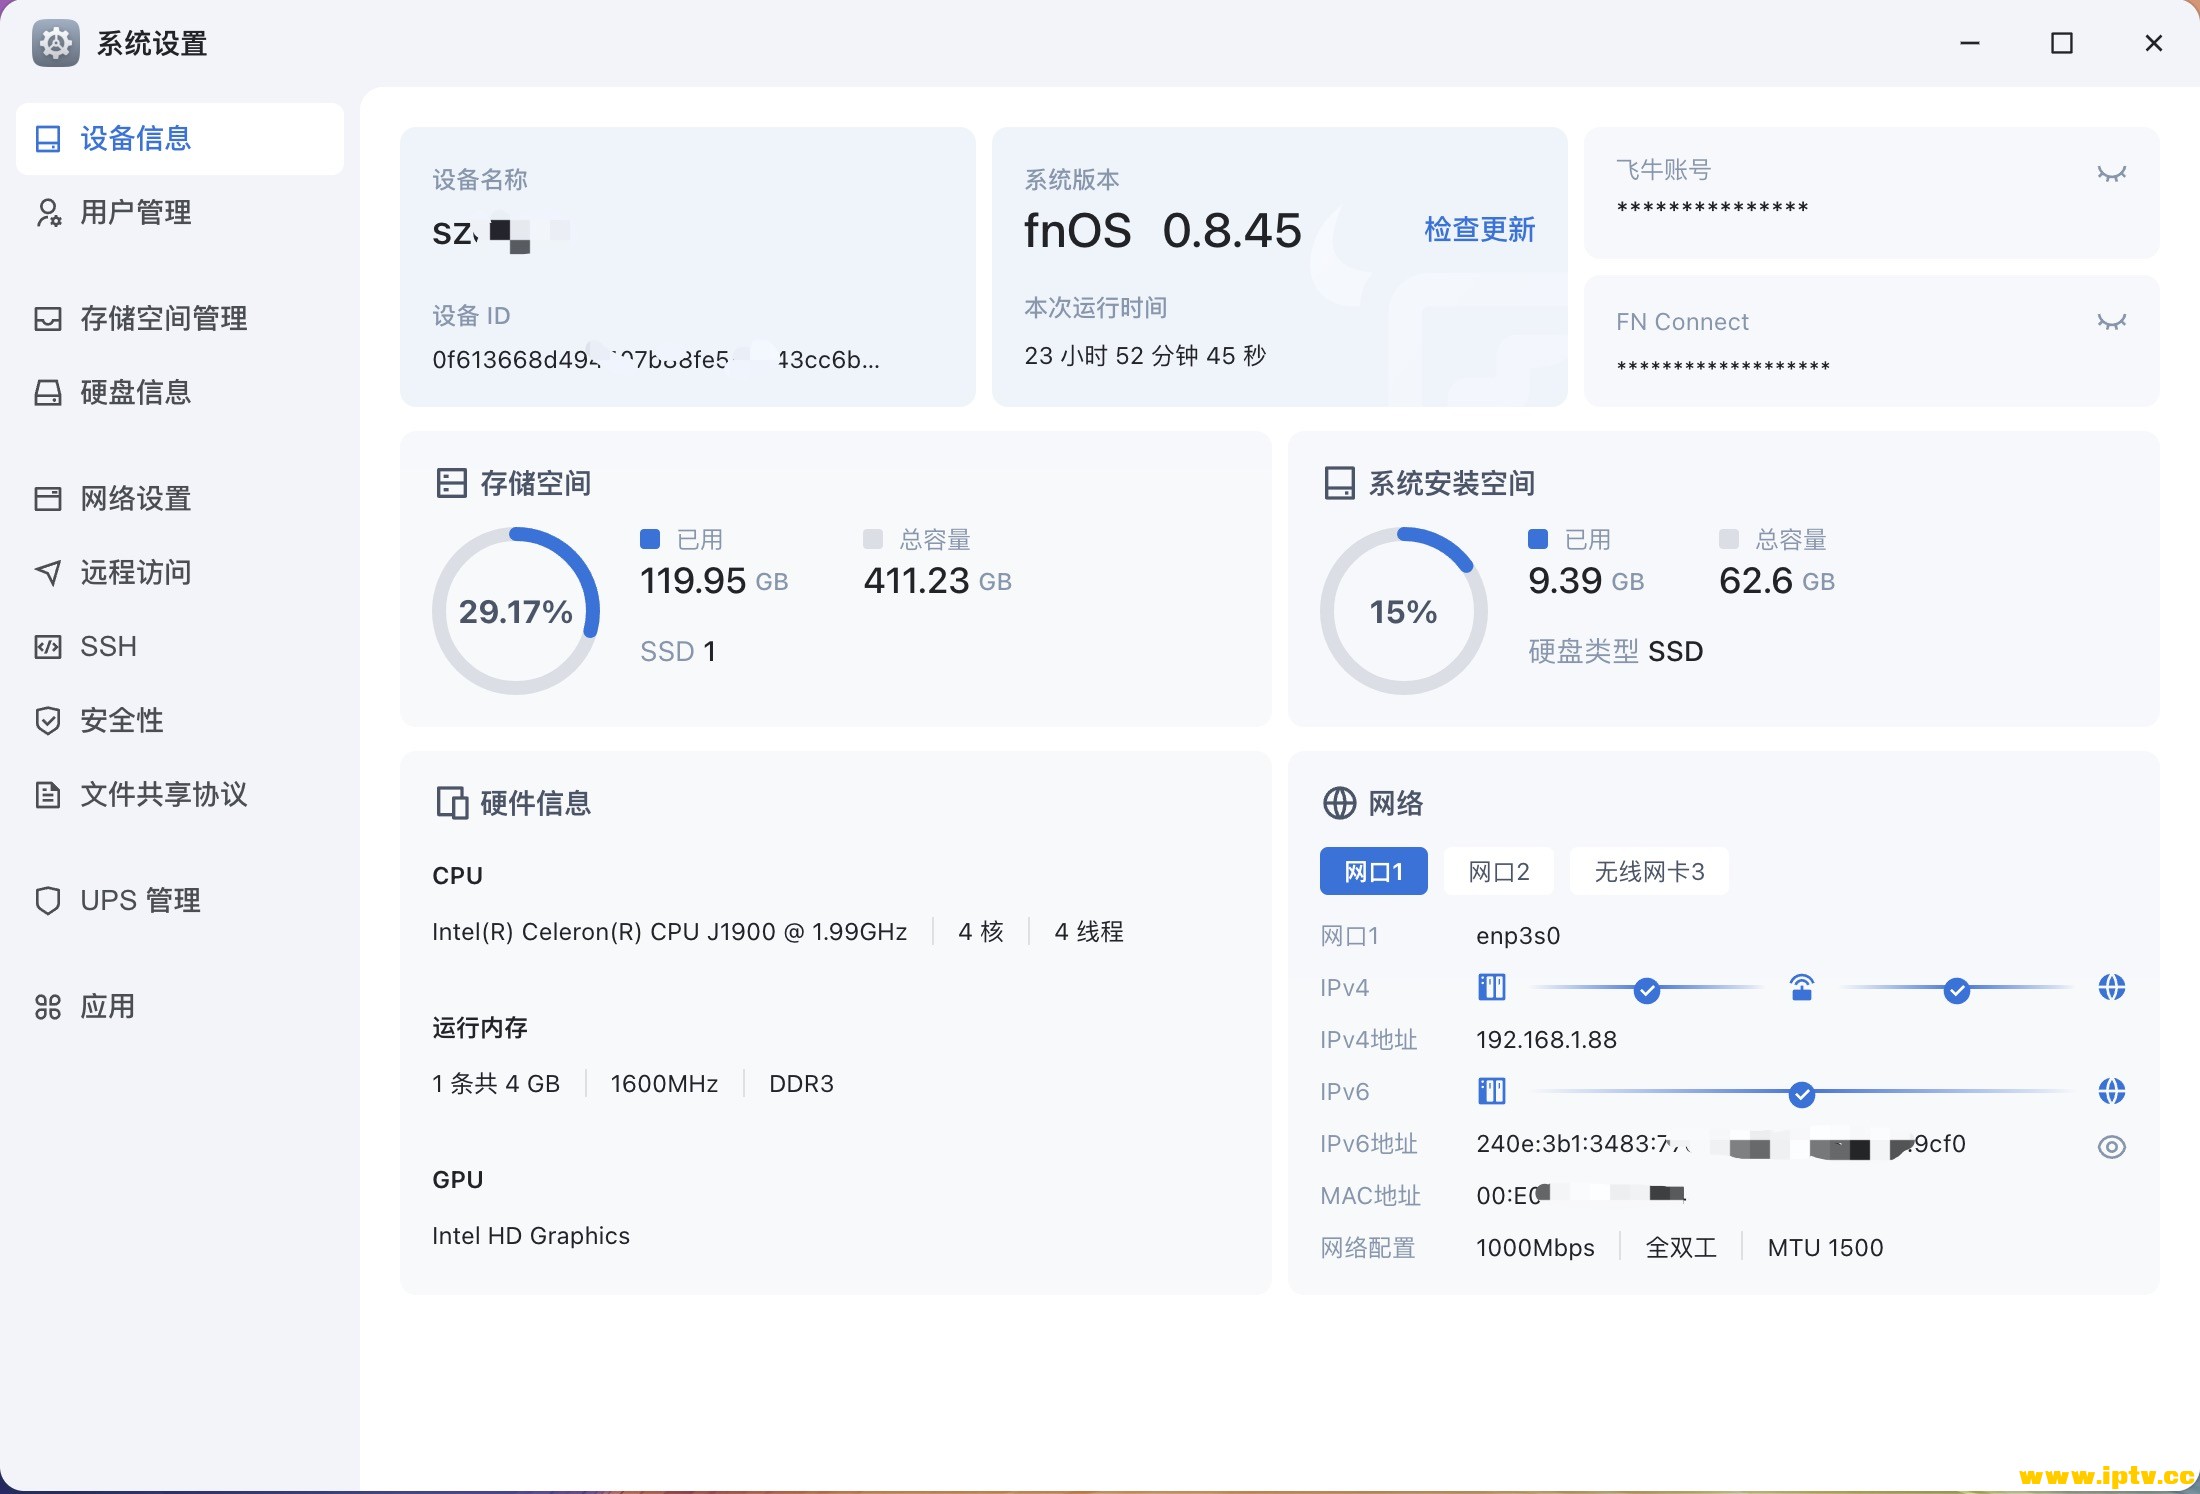Close the 系统设置 window
2200x1494 pixels.
(2154, 43)
